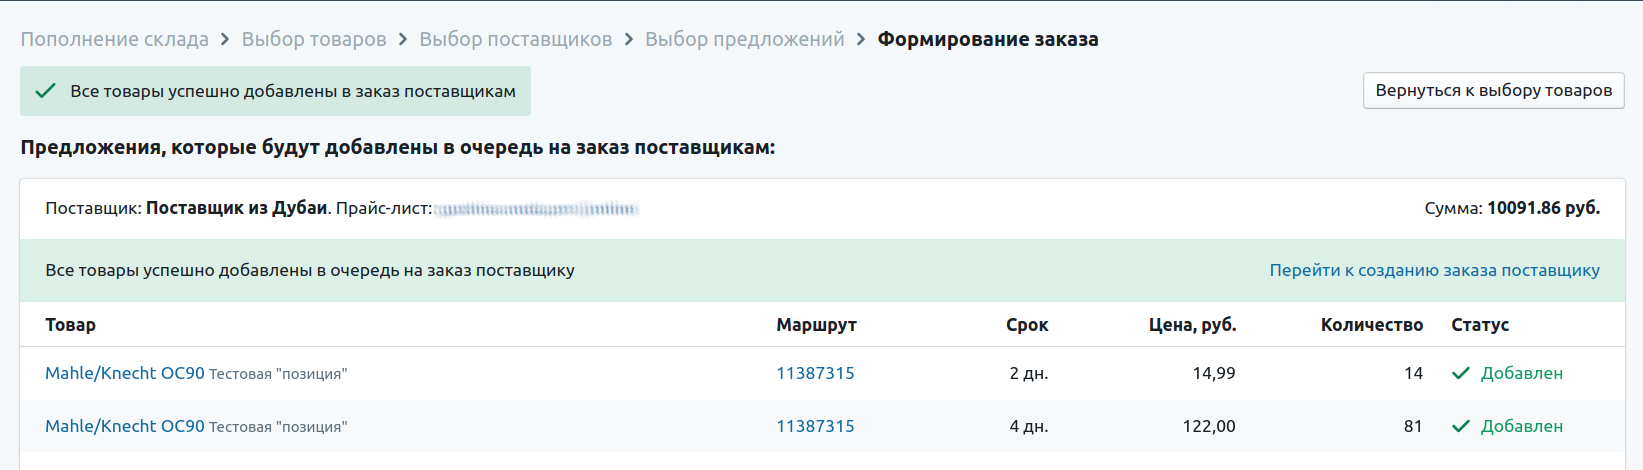Open Перейти к созданию заказа поставщику link
Screen dimensions: 1643x470
click(x=1434, y=270)
